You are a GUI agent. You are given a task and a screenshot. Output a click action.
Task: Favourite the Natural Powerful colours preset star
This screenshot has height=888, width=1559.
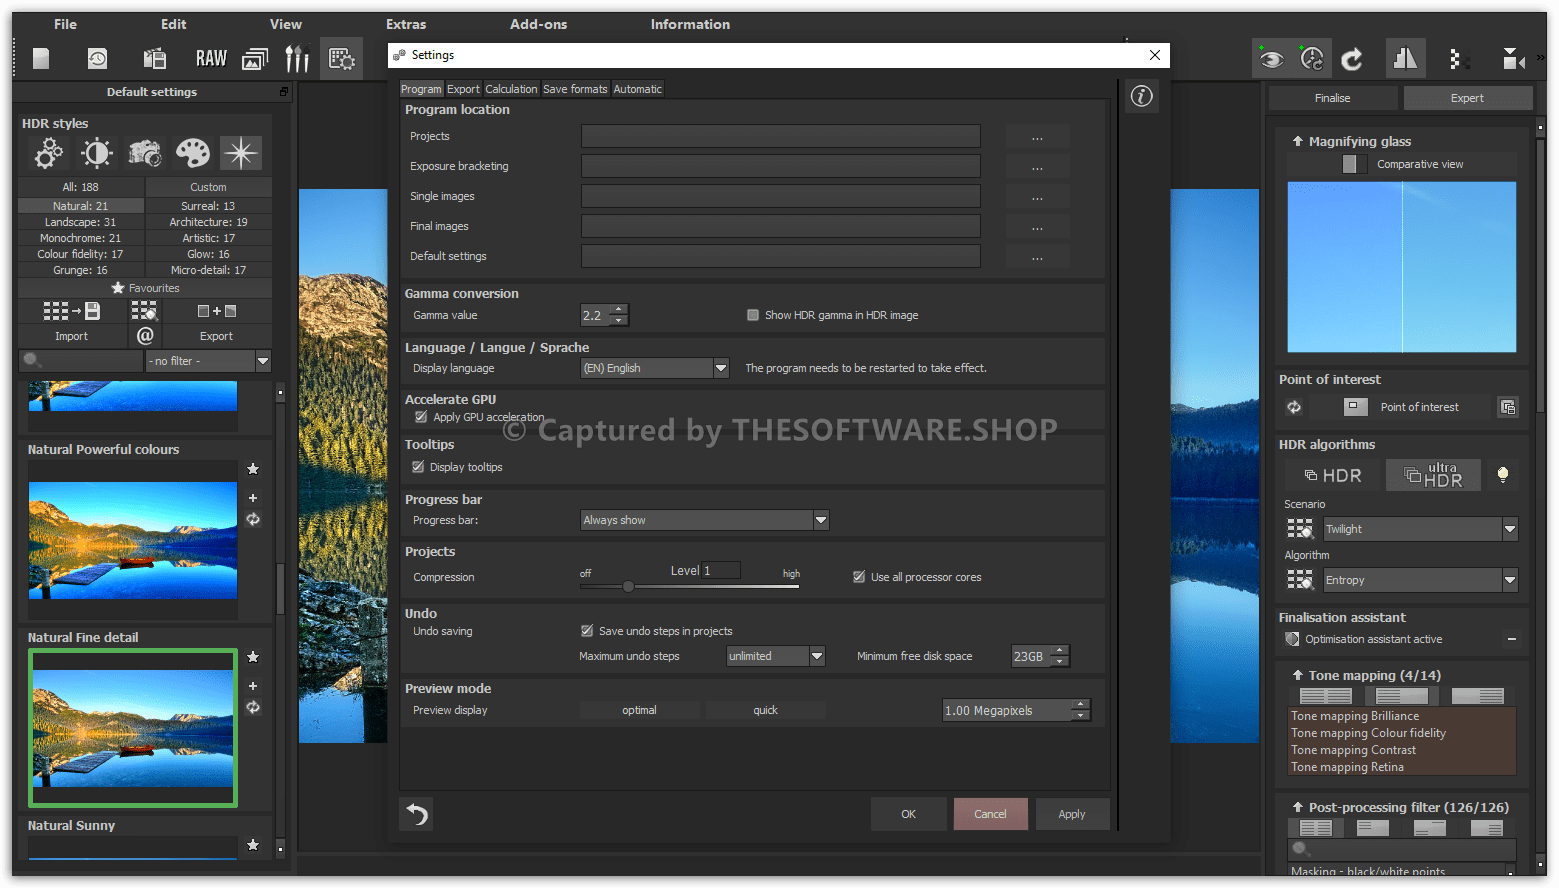click(253, 469)
